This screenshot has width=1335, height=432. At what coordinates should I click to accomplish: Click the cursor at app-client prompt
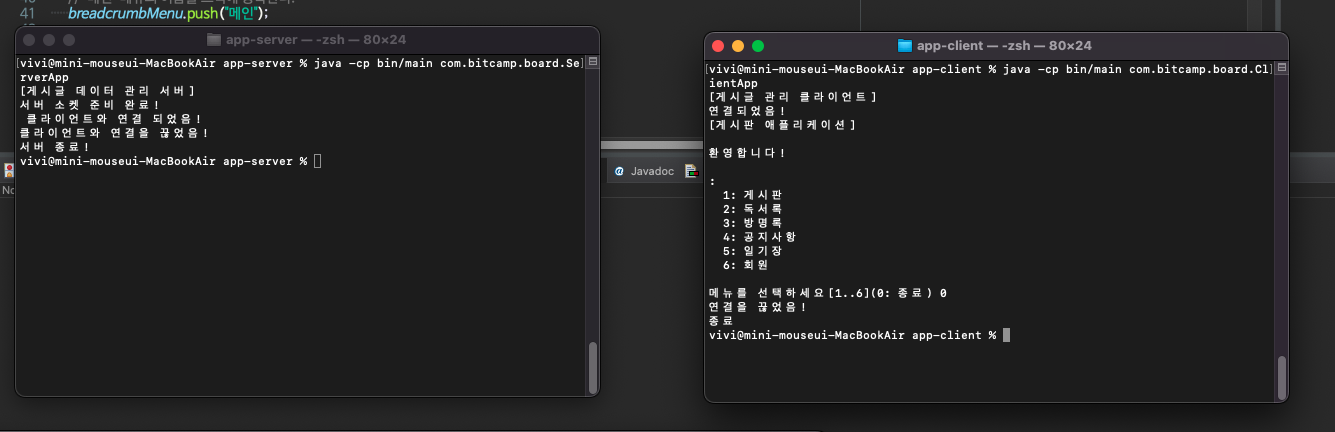(x=1006, y=335)
